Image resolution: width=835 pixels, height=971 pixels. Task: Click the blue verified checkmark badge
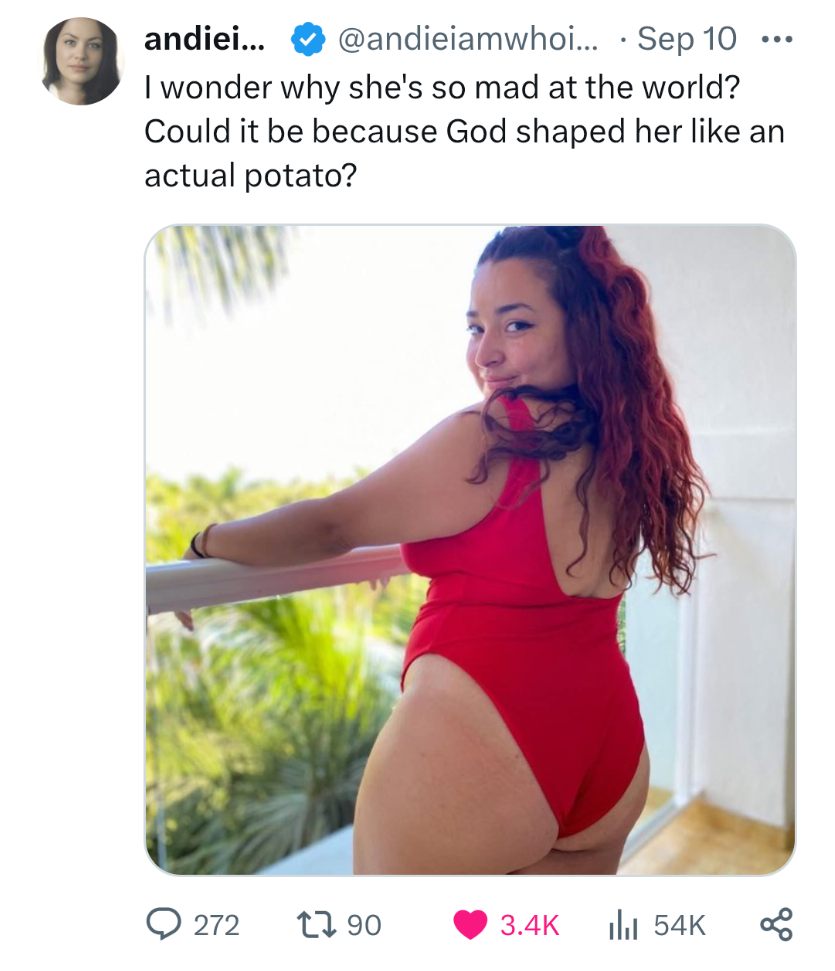pos(308,39)
